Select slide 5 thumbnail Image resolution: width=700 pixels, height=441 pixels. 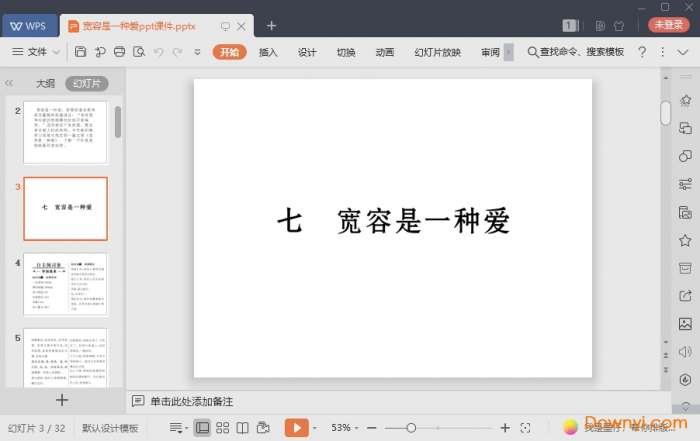pos(65,358)
